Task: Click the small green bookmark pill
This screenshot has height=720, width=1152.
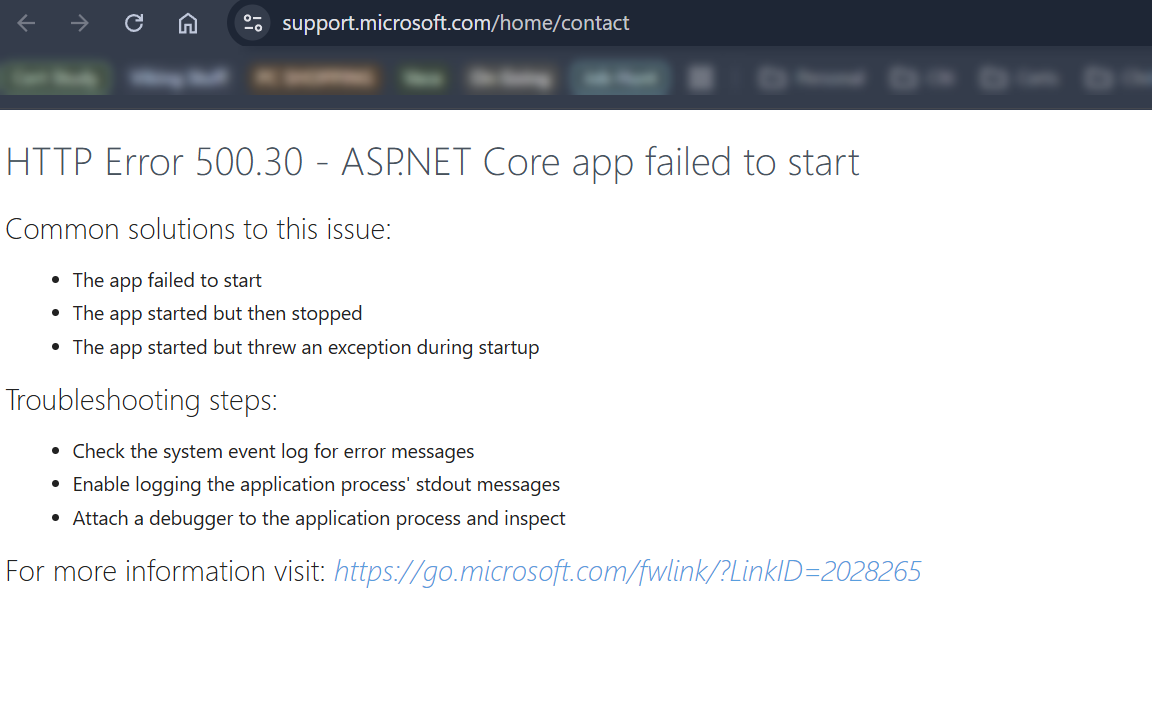Action: point(422,78)
